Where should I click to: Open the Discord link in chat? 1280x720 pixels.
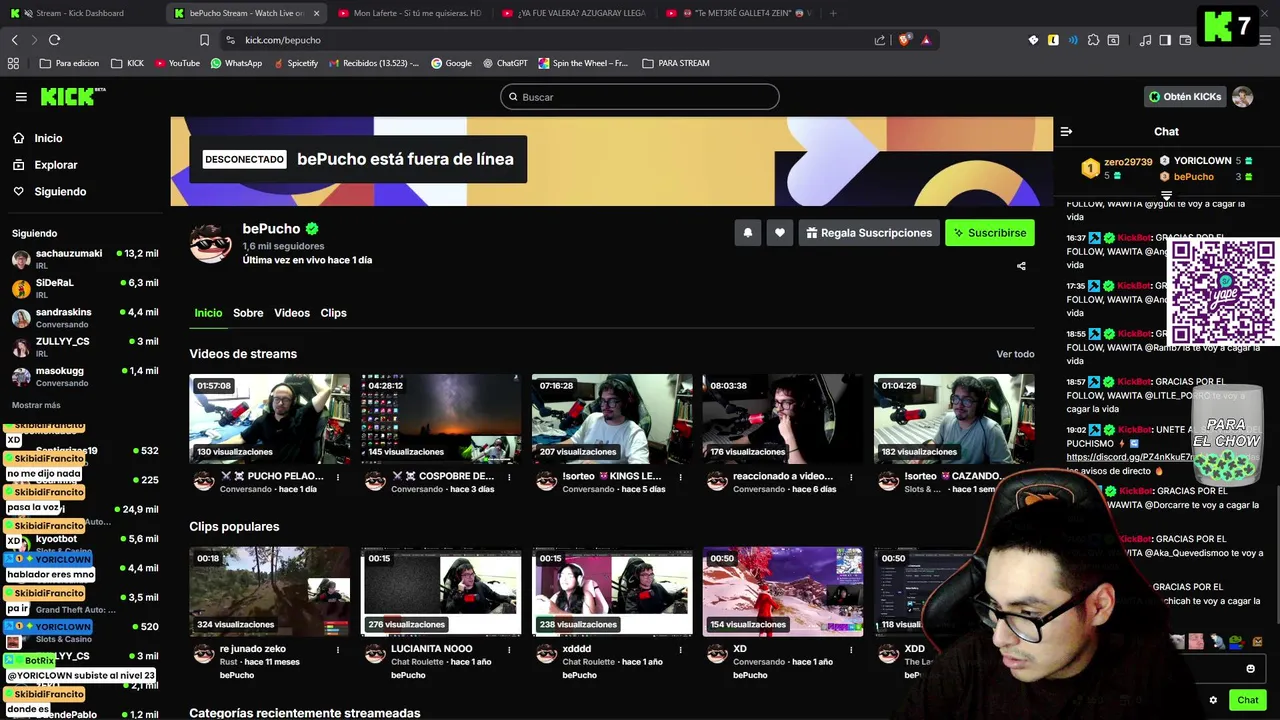(1129, 457)
